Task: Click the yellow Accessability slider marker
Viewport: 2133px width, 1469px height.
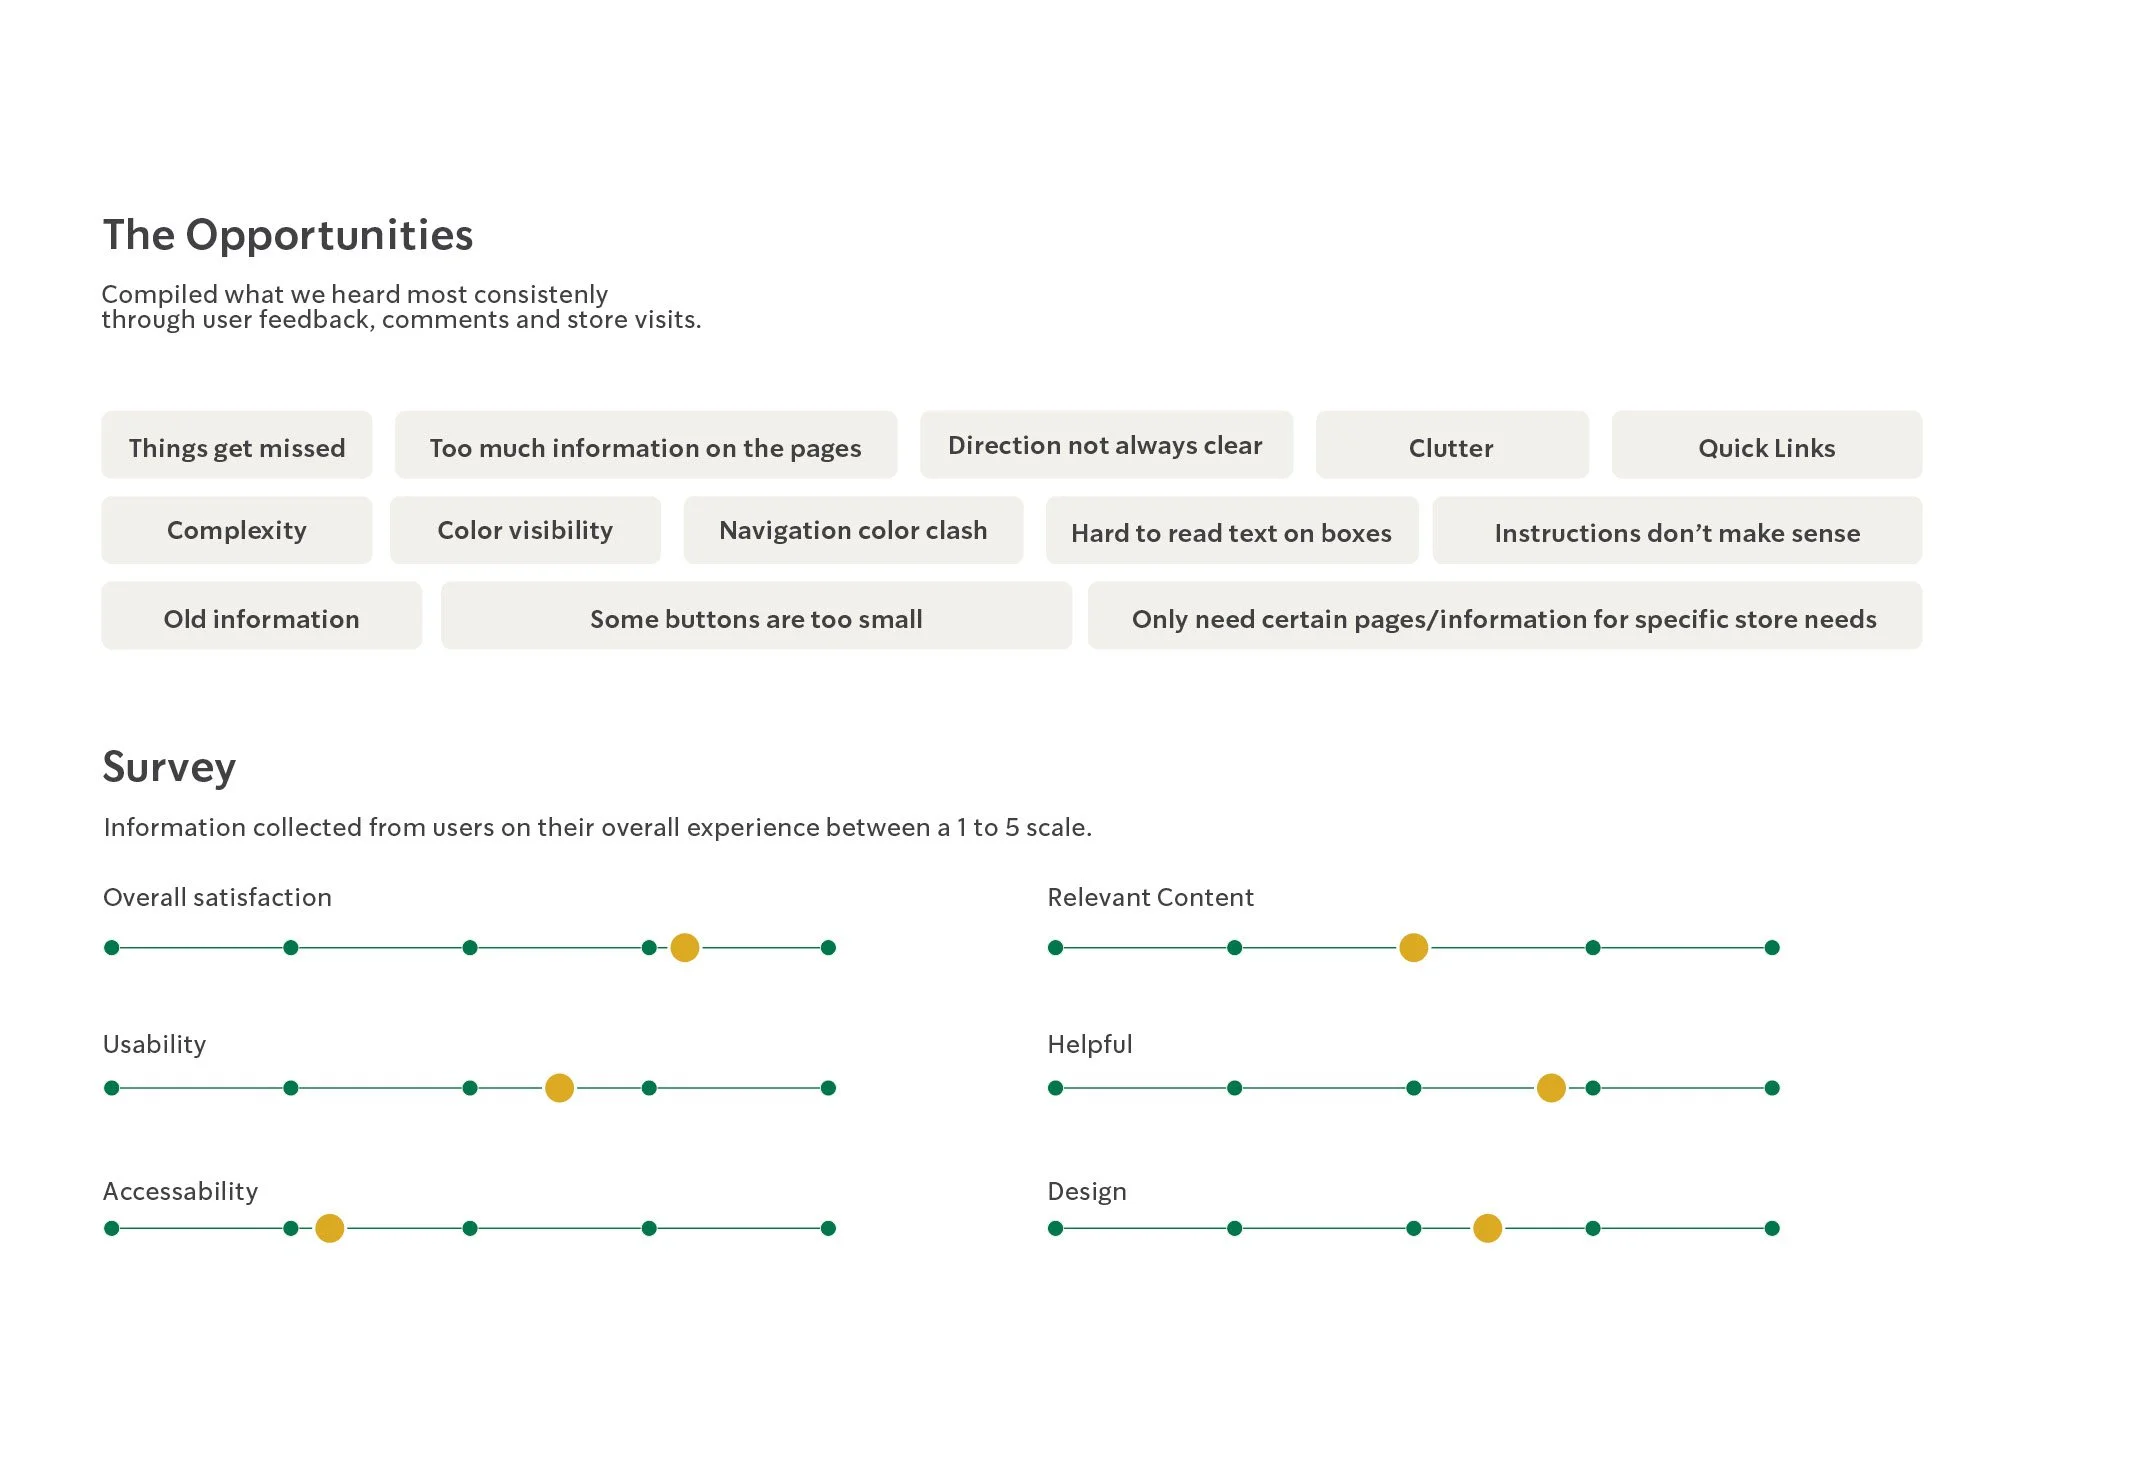Action: pyautogui.click(x=329, y=1228)
